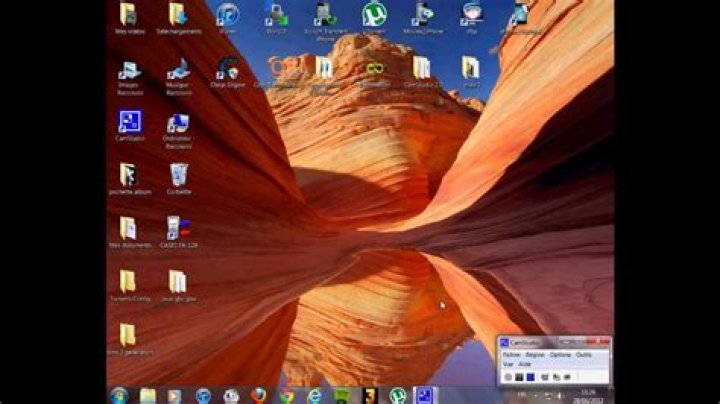Select the Cheat Engine desktop shortcut
This screenshot has width=720, height=404.
[x=228, y=73]
